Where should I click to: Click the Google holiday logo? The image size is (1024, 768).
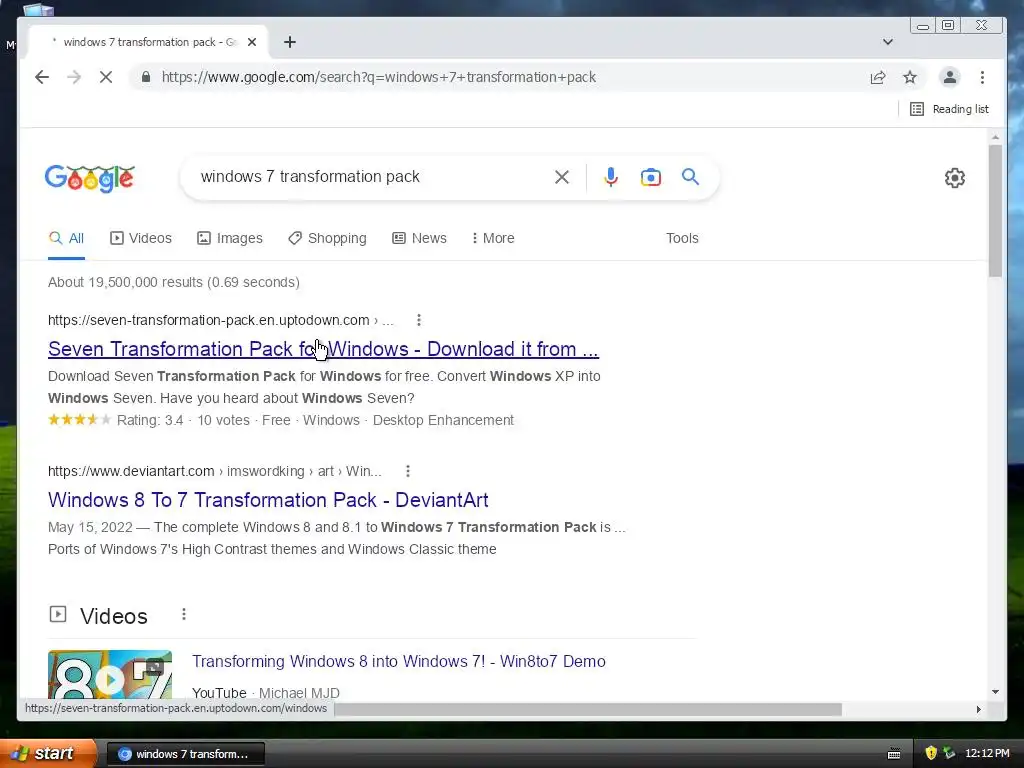(89, 178)
